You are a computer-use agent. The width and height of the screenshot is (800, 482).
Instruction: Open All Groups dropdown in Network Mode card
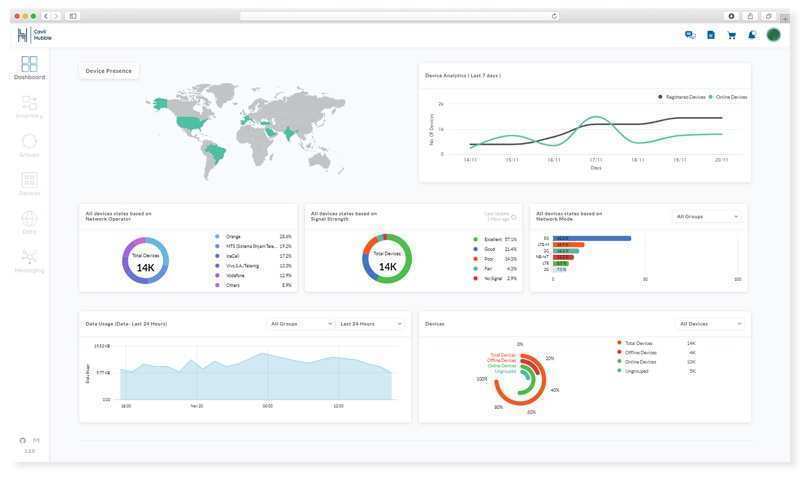(707, 217)
